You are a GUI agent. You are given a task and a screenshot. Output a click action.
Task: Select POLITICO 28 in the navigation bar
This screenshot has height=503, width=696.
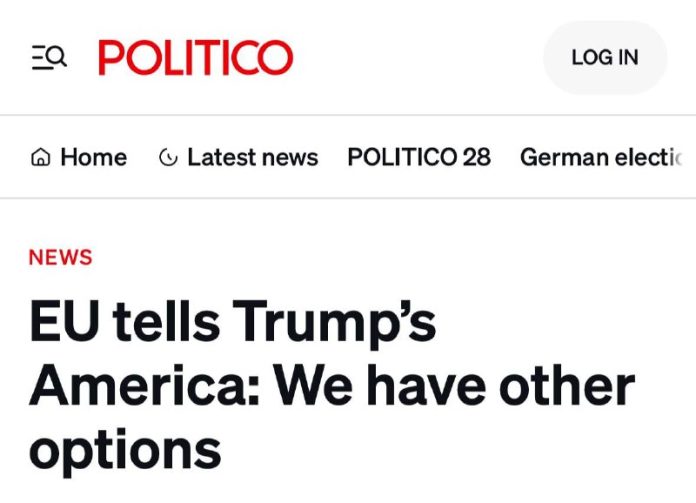tap(419, 158)
